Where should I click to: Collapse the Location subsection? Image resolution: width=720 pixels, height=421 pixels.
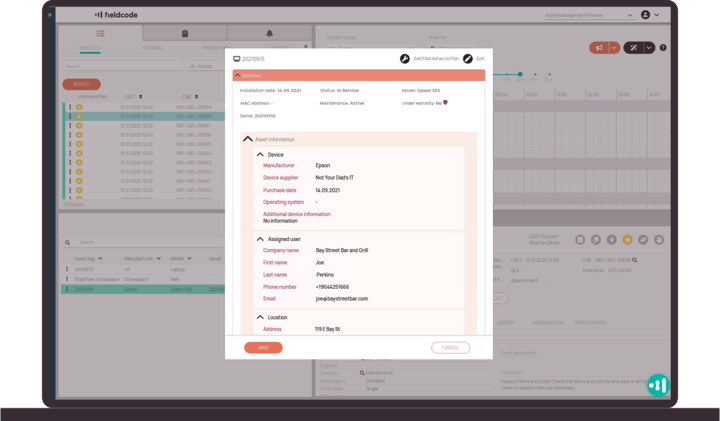tap(260, 317)
